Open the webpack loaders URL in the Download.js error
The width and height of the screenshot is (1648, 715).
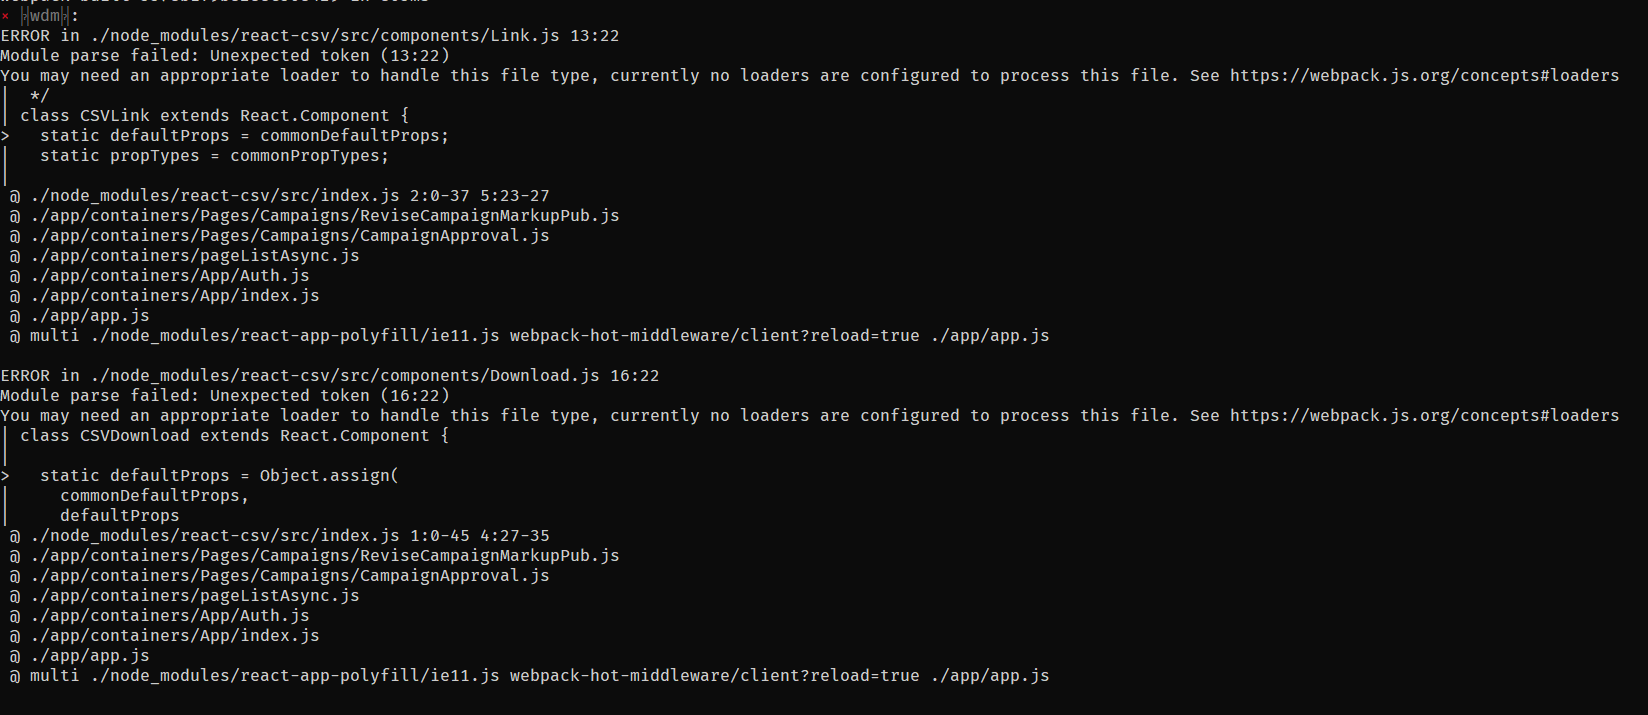[x=1424, y=416]
